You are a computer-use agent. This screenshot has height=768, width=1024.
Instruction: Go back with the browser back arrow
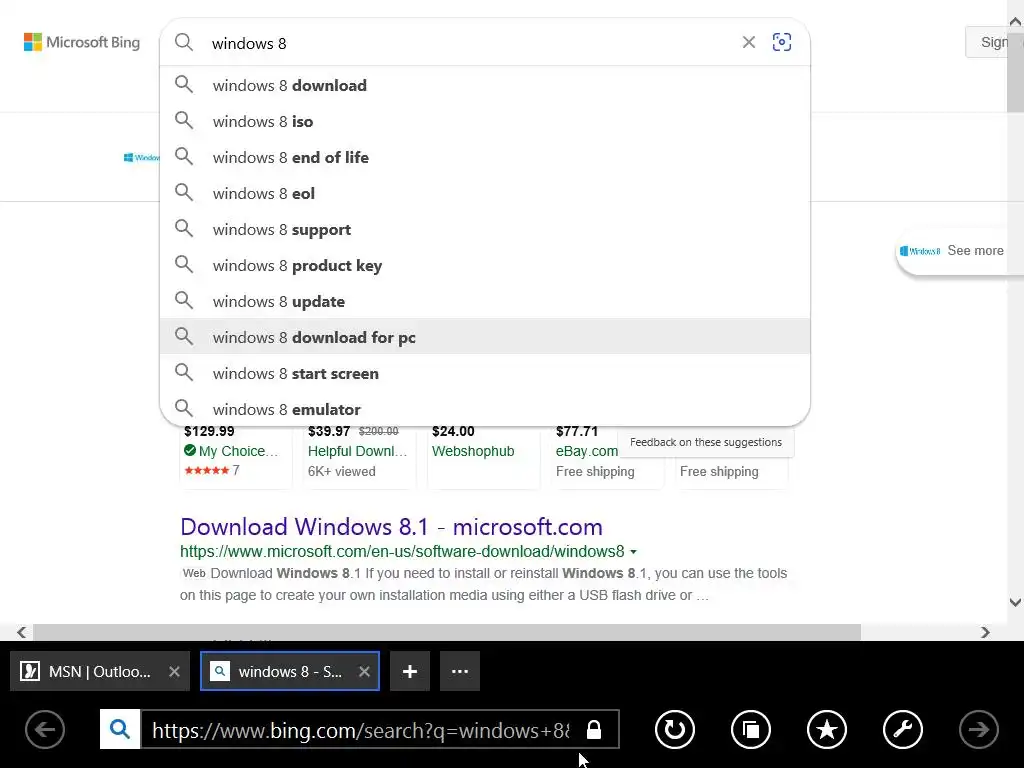[45, 729]
